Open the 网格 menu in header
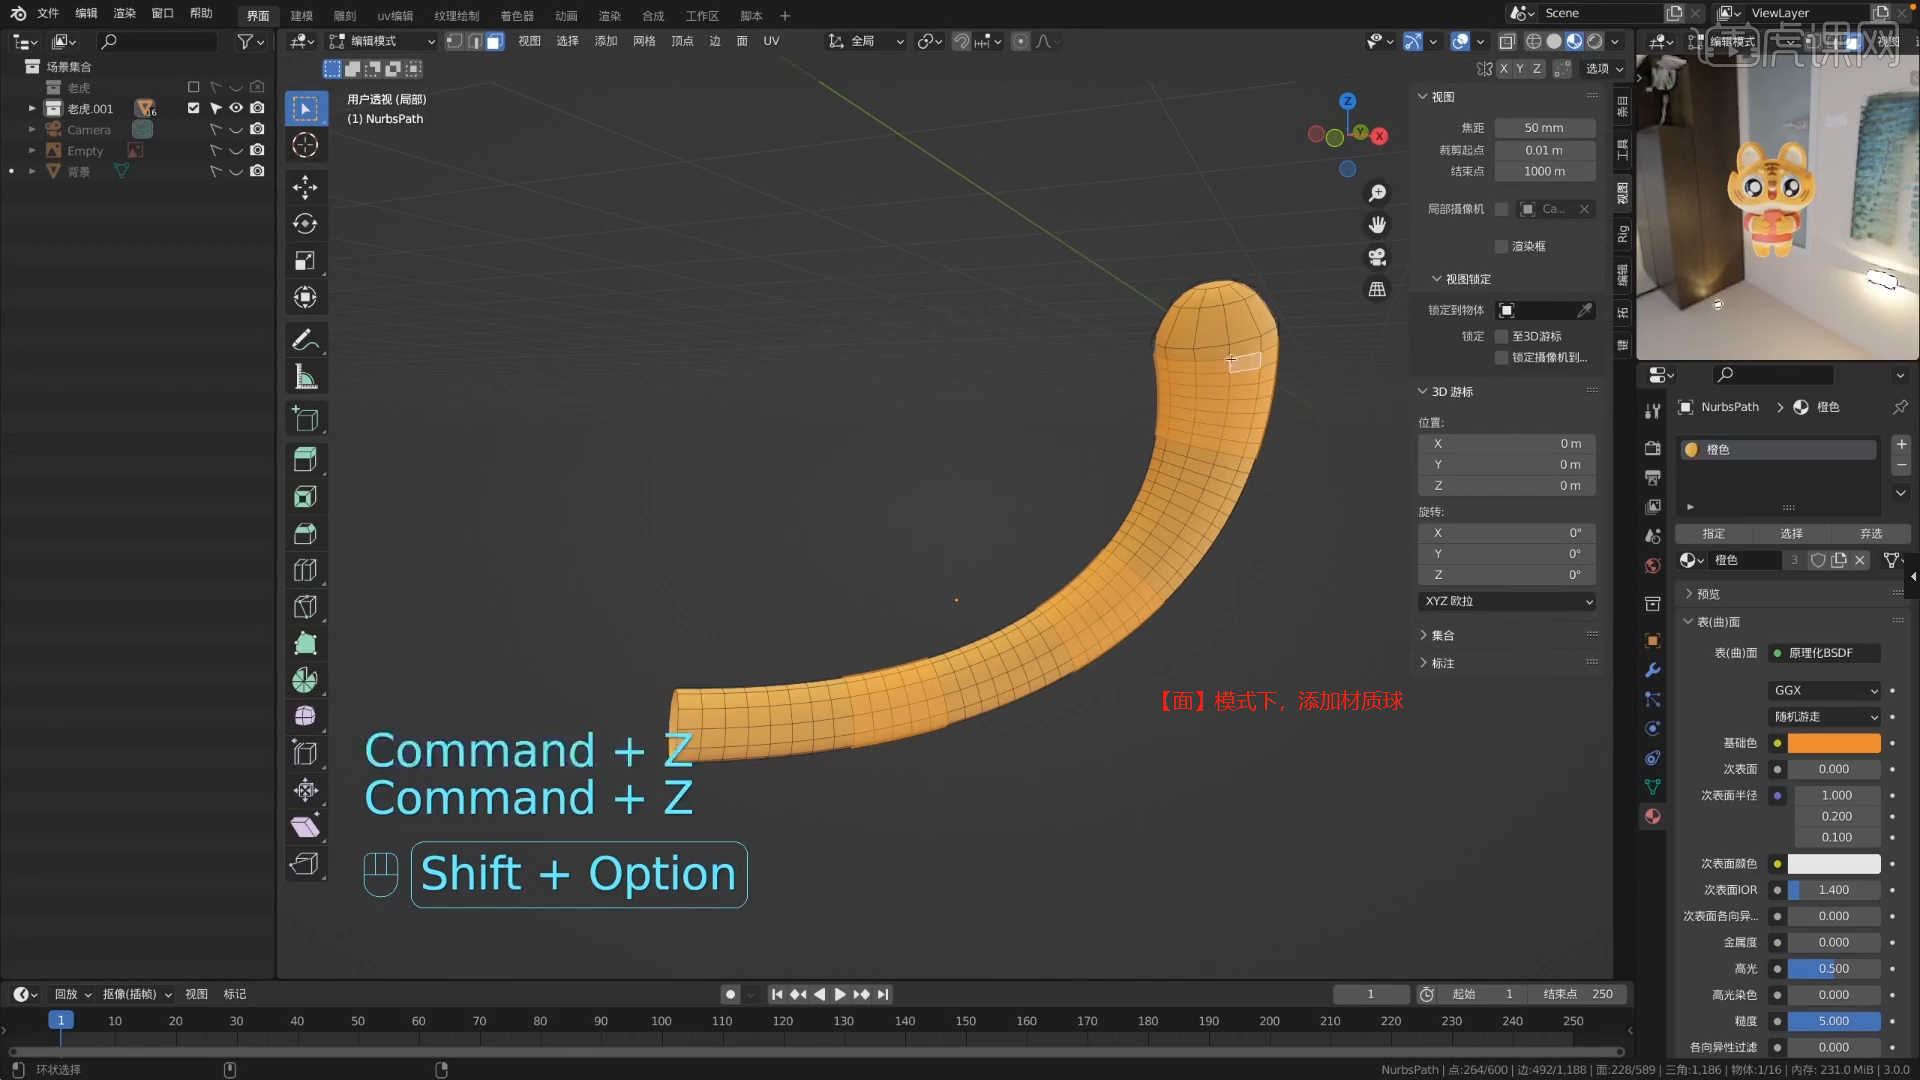 pos(644,41)
